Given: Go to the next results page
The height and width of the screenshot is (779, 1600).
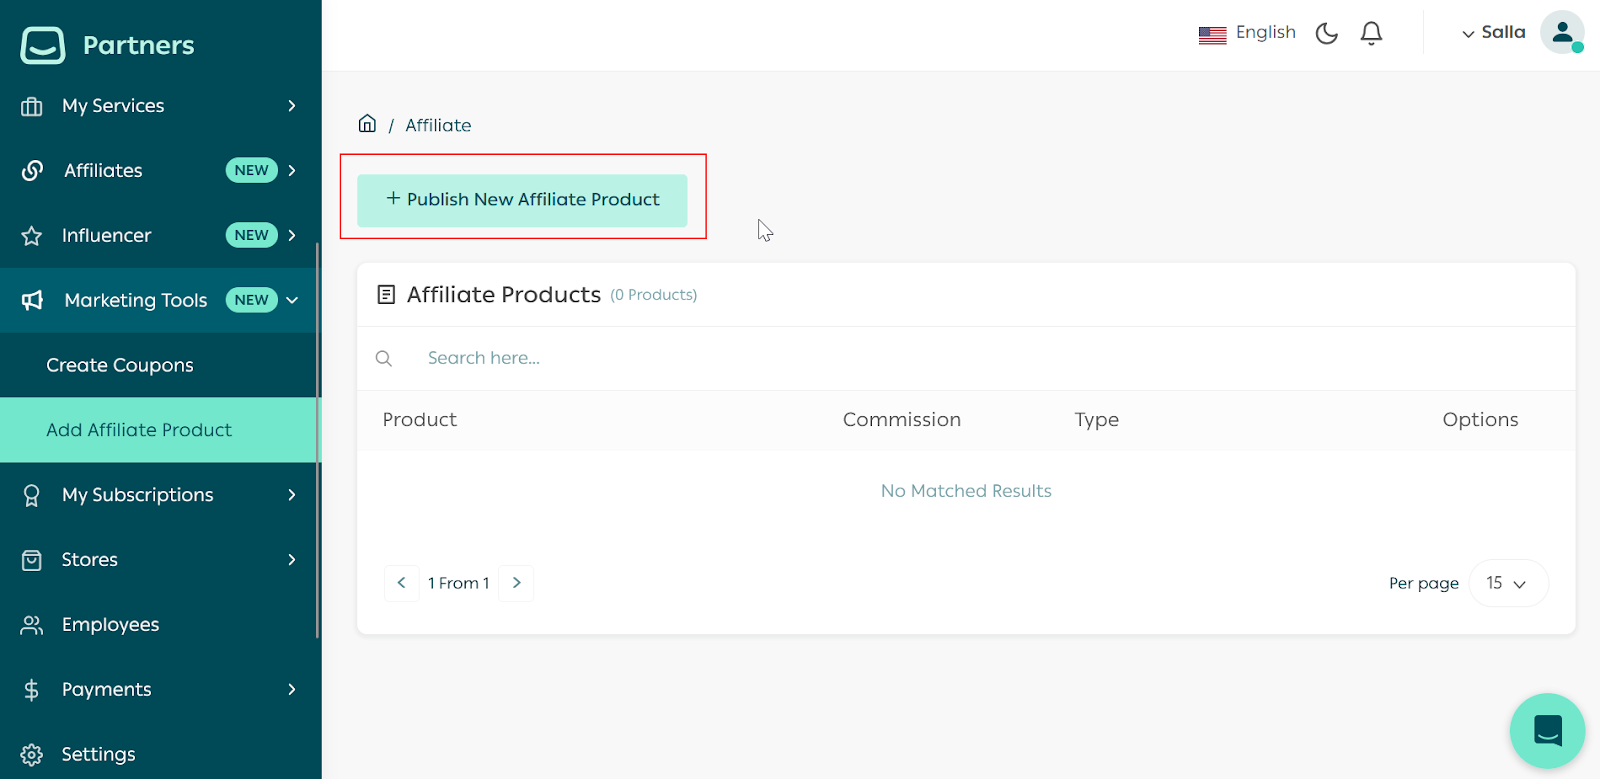Looking at the screenshot, I should click(x=516, y=583).
